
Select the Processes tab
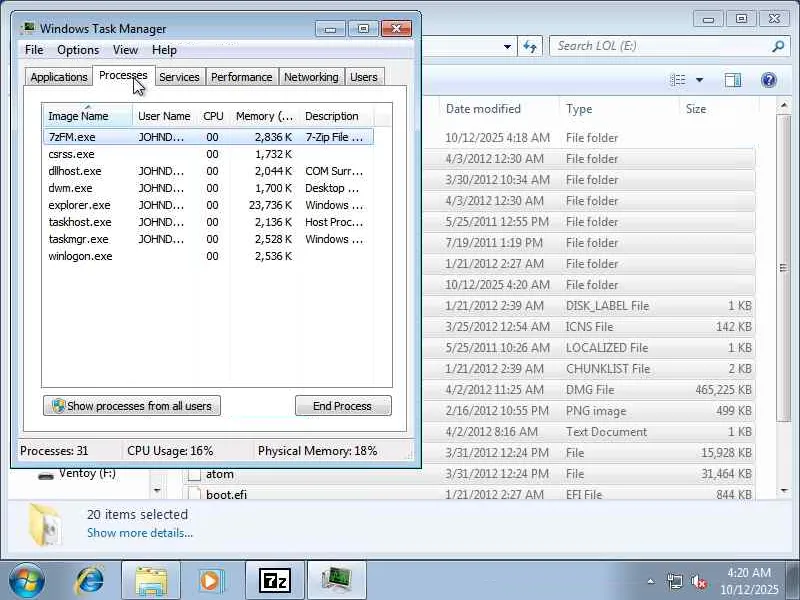(x=123, y=76)
